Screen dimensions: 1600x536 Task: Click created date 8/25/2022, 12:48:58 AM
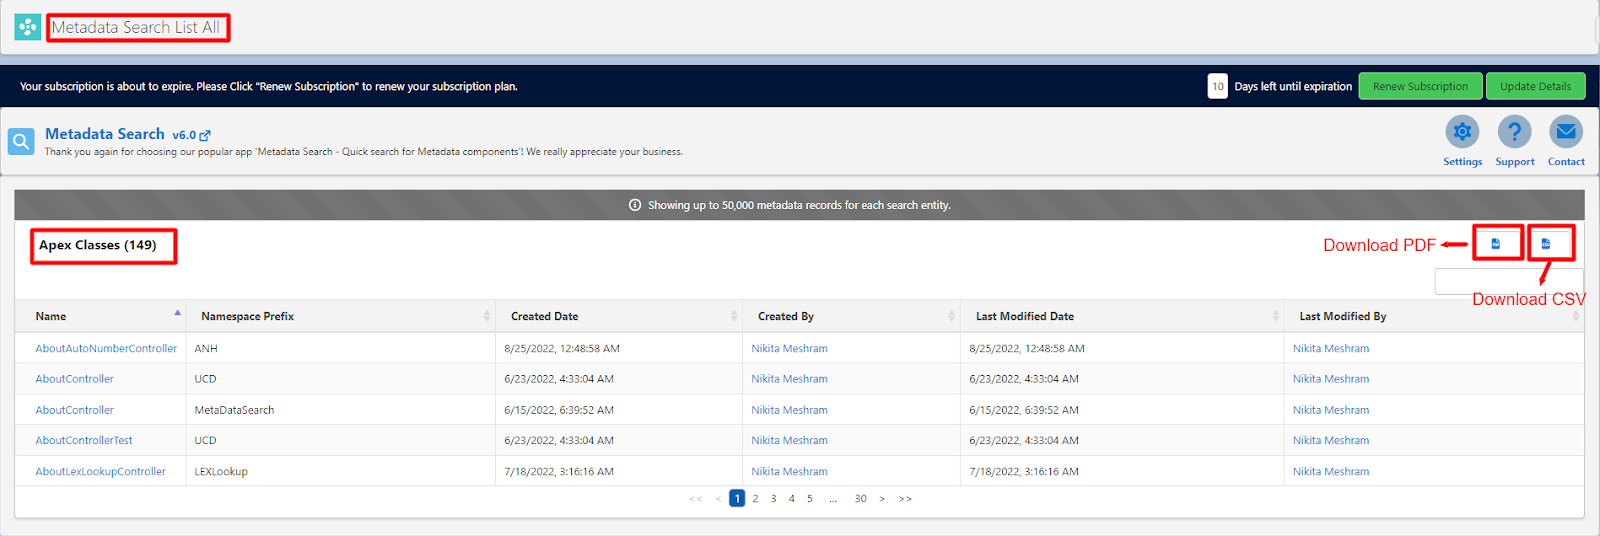tap(562, 348)
